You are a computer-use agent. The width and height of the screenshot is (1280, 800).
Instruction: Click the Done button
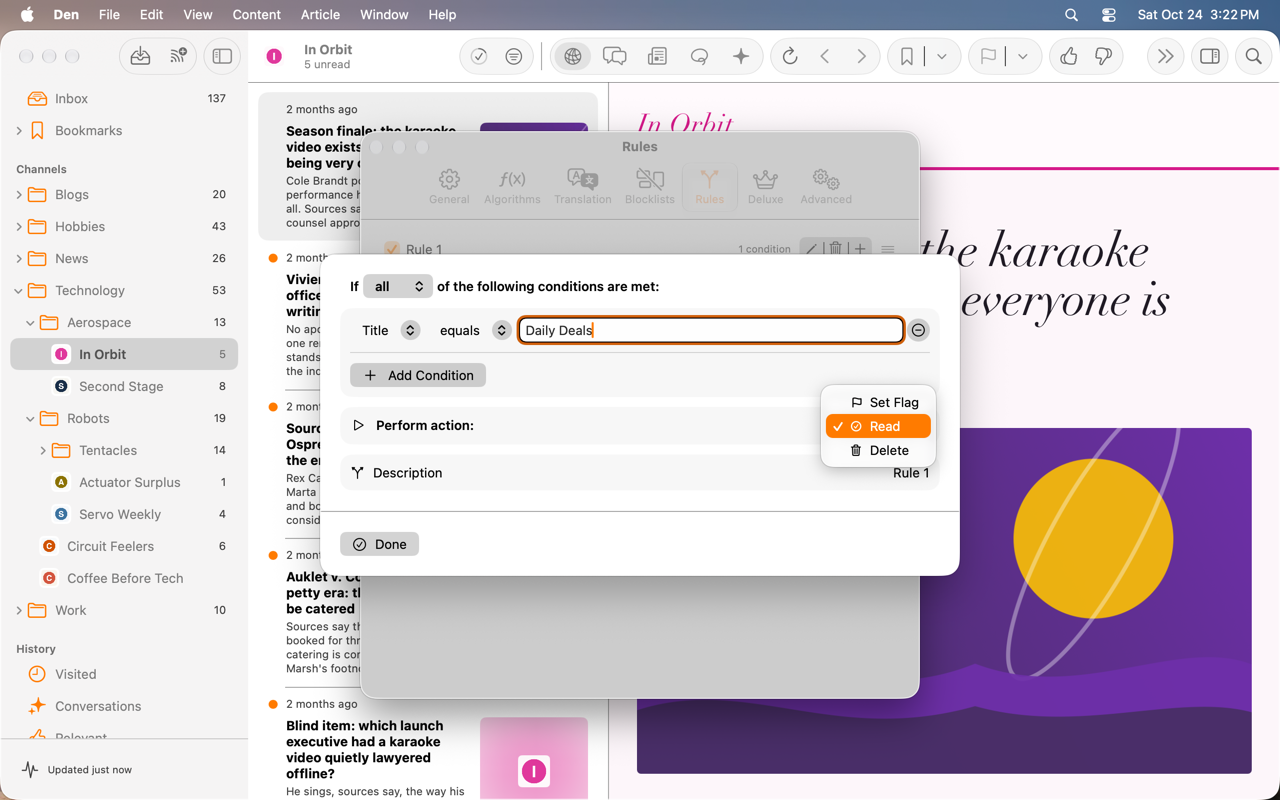tap(379, 544)
